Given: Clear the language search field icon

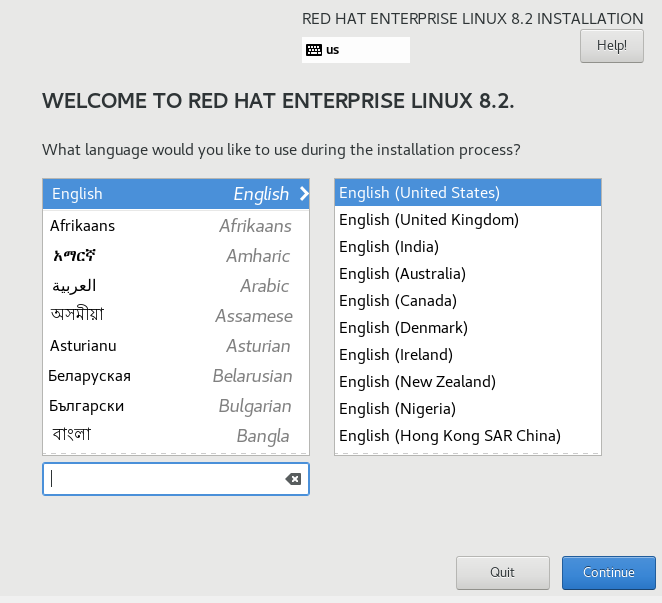Looking at the screenshot, I should (293, 479).
